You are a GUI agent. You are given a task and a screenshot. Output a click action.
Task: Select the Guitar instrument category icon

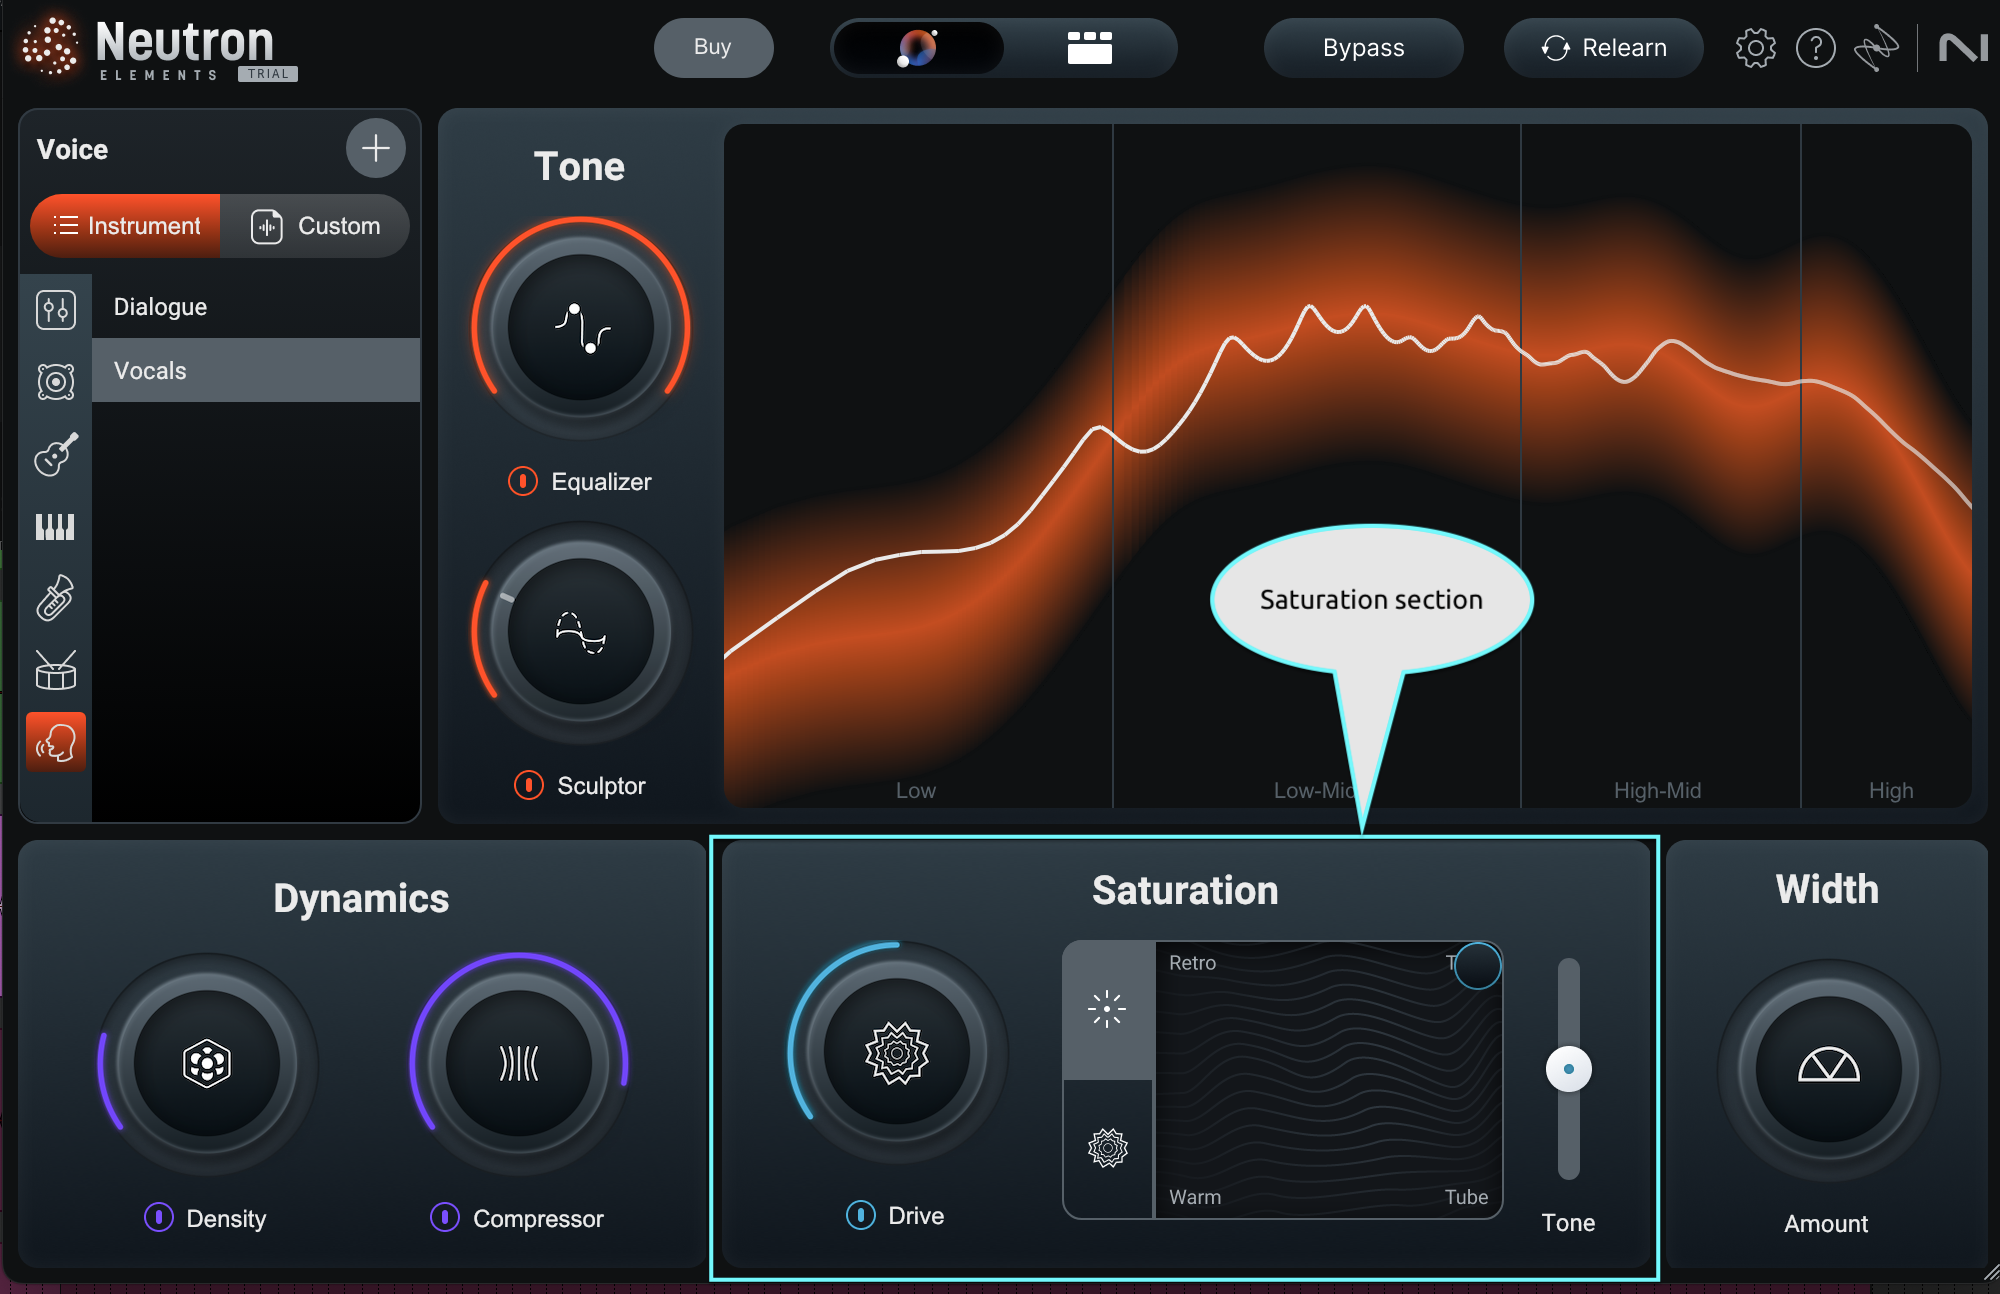[56, 453]
